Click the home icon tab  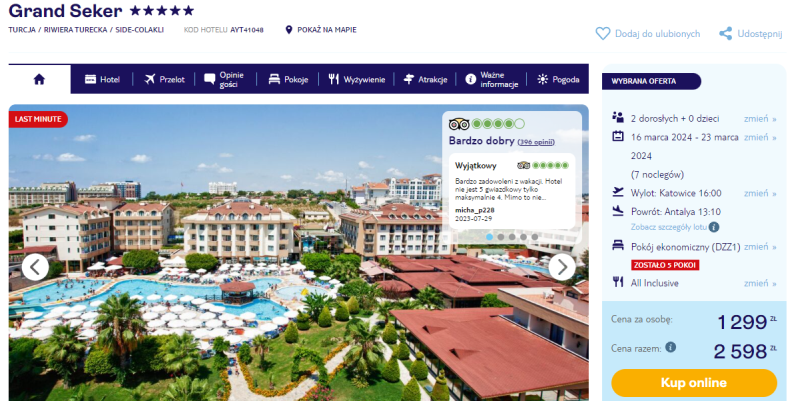[x=39, y=79]
